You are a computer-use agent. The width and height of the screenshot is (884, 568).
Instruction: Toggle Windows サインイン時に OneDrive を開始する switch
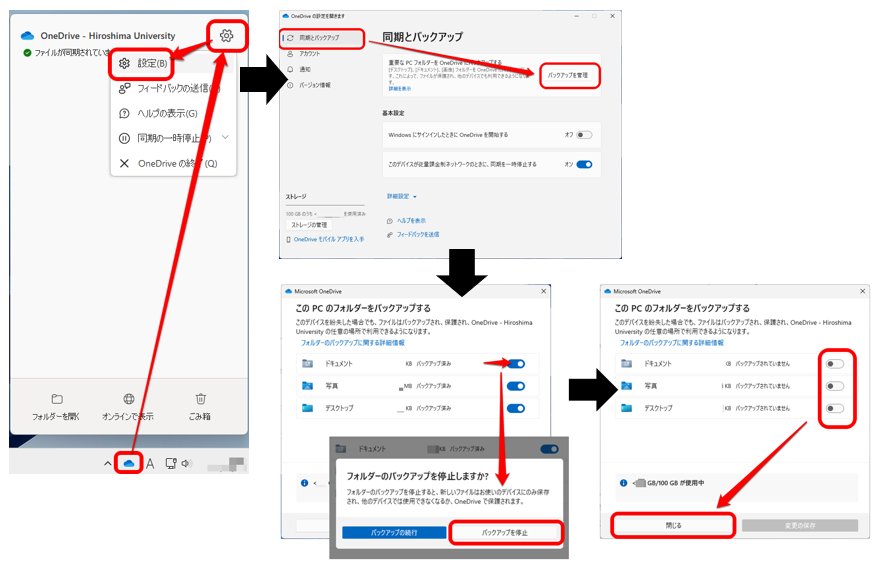click(584, 135)
